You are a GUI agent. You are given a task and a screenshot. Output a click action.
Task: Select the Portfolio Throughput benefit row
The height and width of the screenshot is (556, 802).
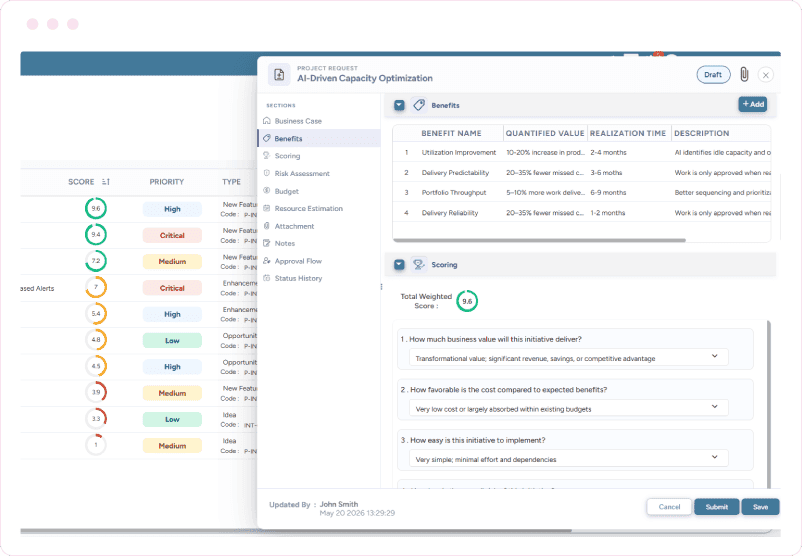coord(582,193)
